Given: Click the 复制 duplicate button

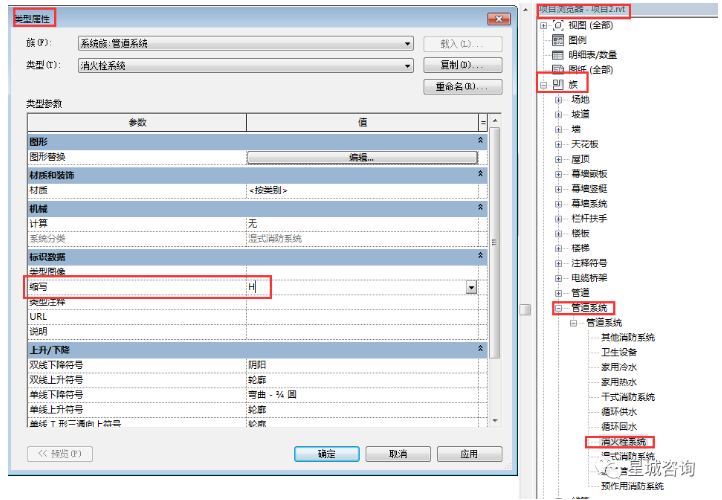Looking at the screenshot, I should point(463,65).
